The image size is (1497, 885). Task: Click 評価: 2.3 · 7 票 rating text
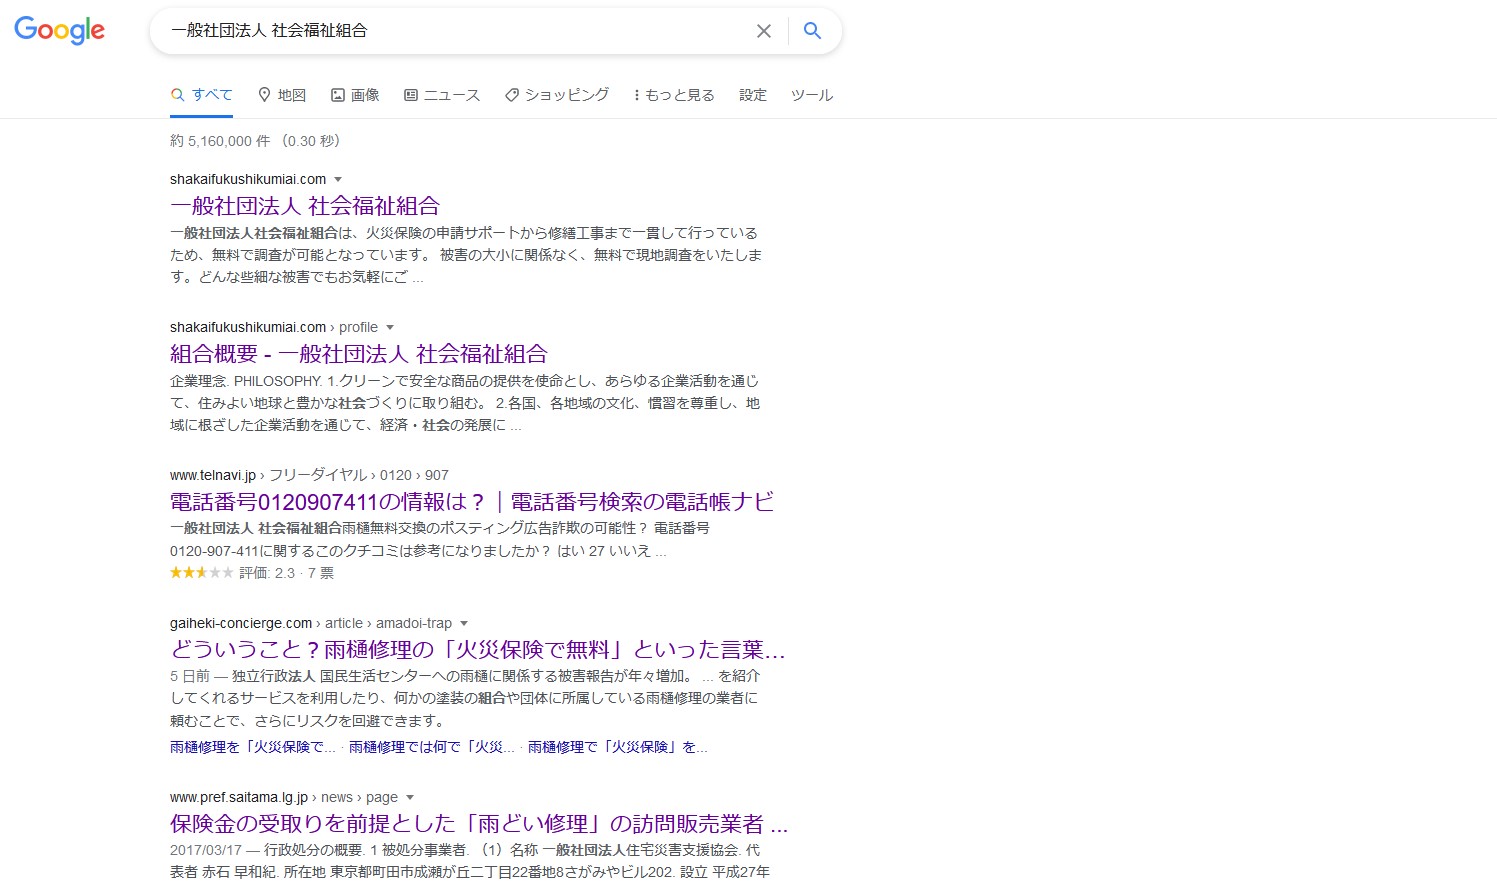(x=287, y=573)
